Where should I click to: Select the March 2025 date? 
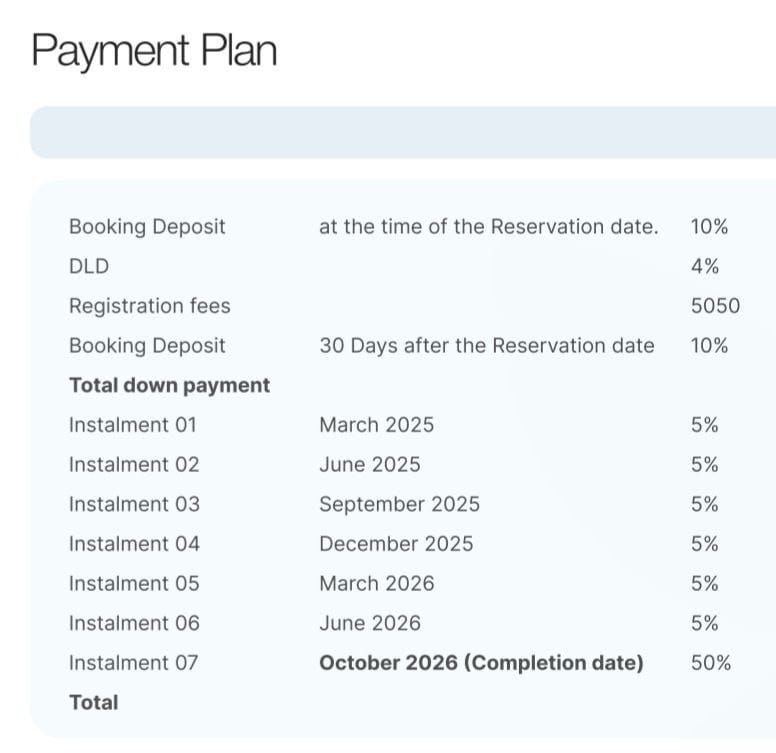point(376,425)
